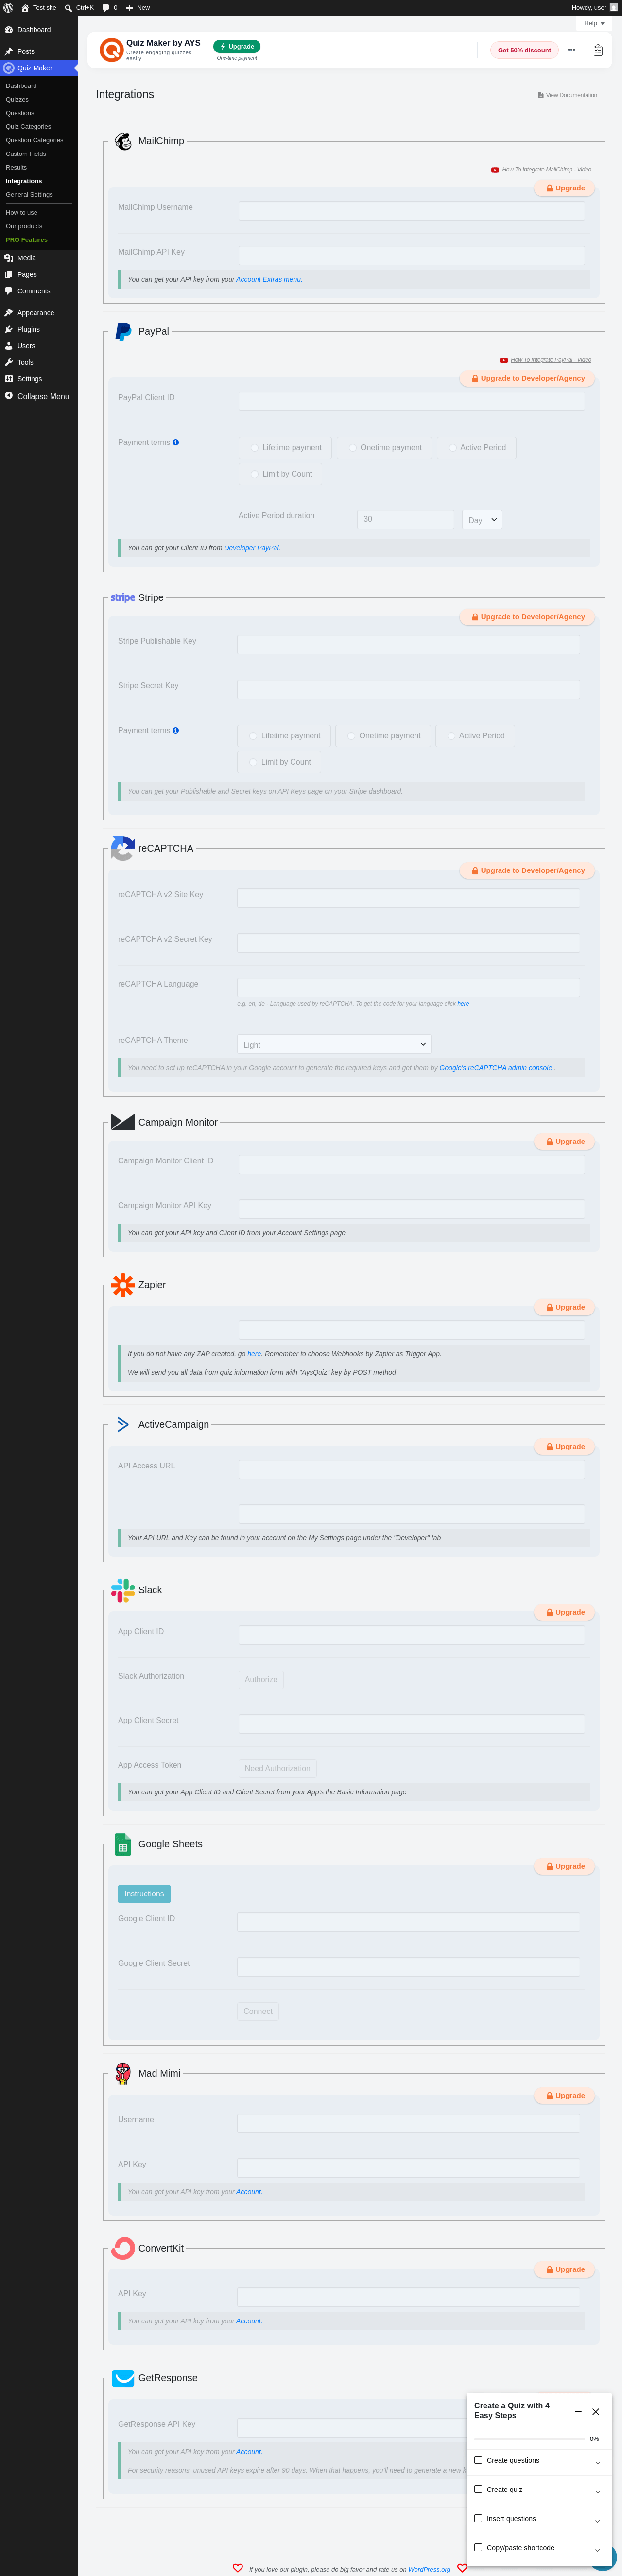Click the comments bubble icon in admin bar
The height and width of the screenshot is (2576, 622).
coord(106,8)
